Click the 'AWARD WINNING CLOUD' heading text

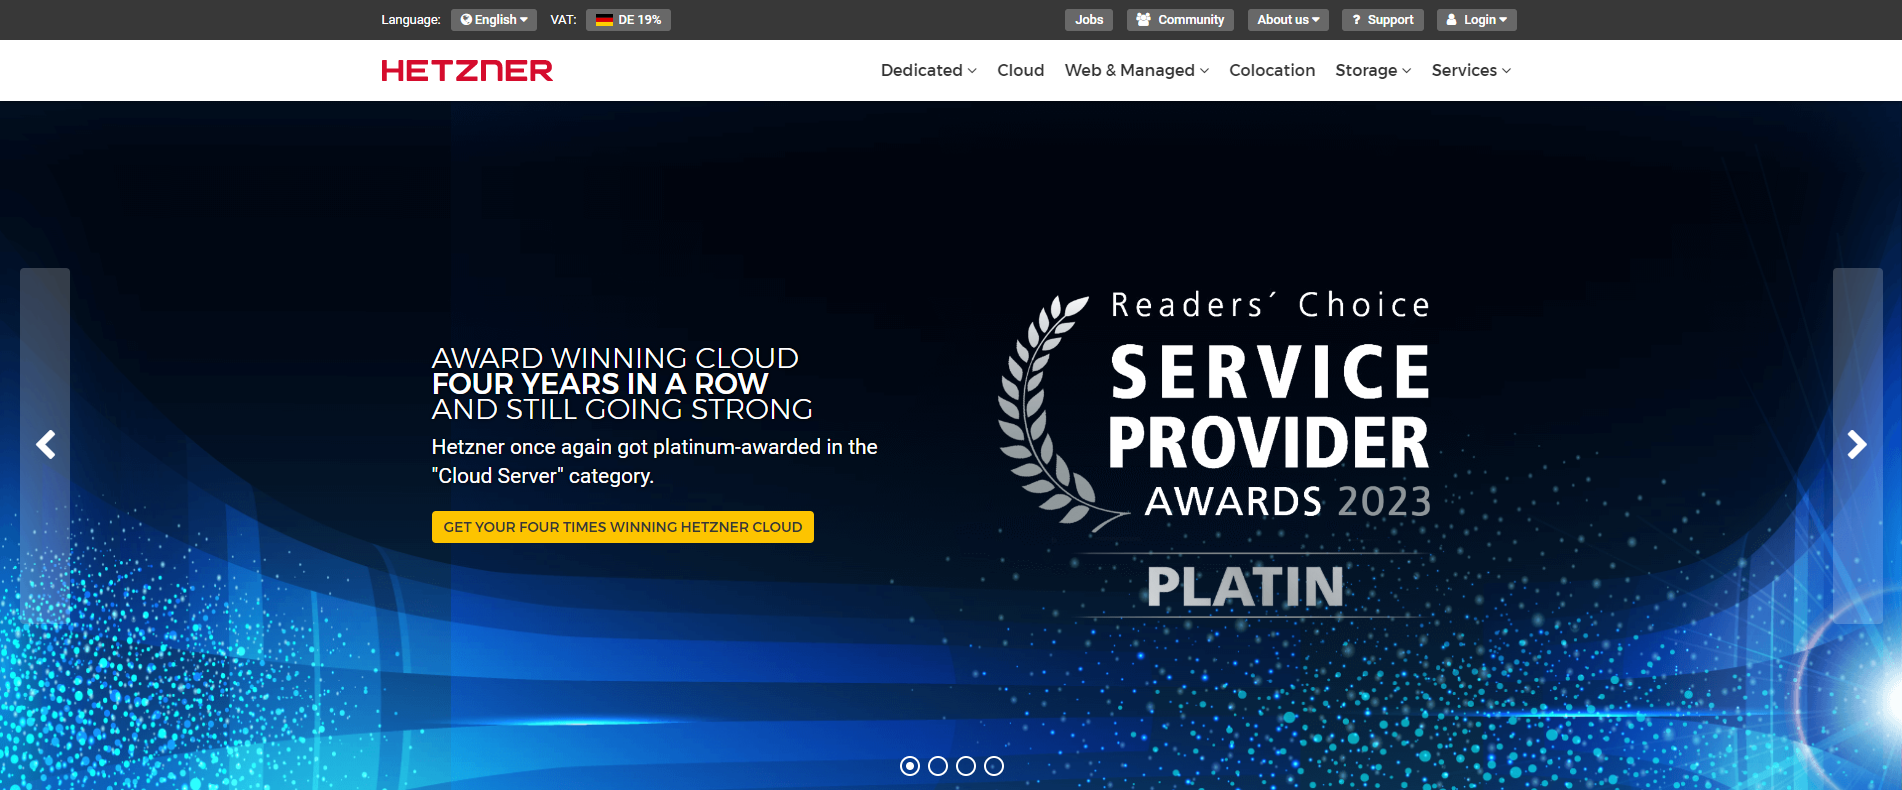click(x=615, y=358)
